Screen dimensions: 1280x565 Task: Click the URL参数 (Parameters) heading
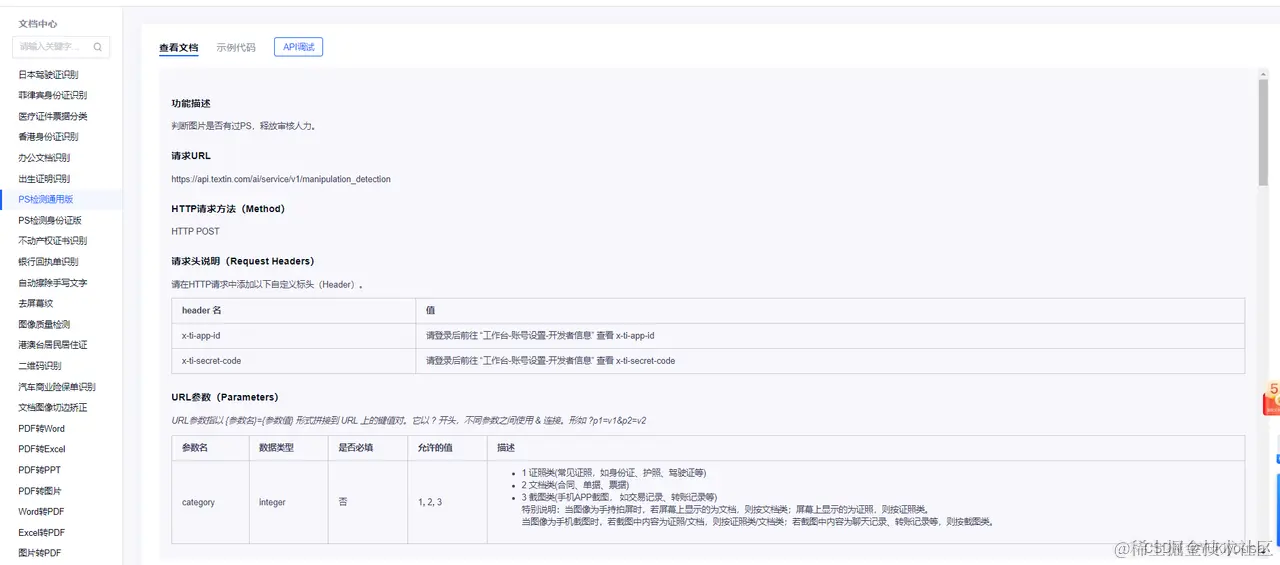225,397
